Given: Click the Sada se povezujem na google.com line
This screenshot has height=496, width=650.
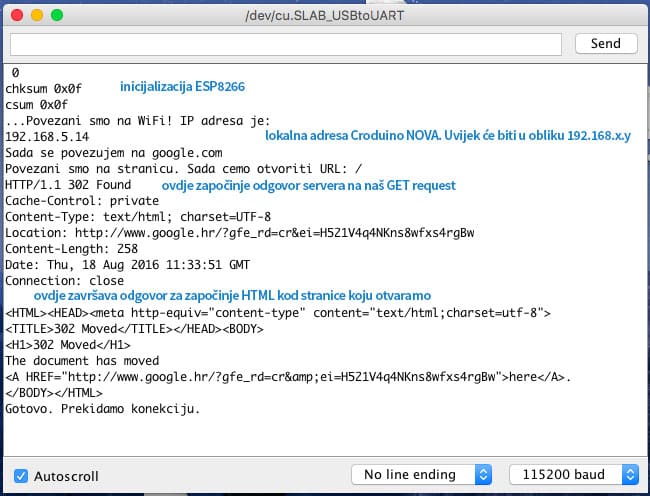Looking at the screenshot, I should click(113, 153).
